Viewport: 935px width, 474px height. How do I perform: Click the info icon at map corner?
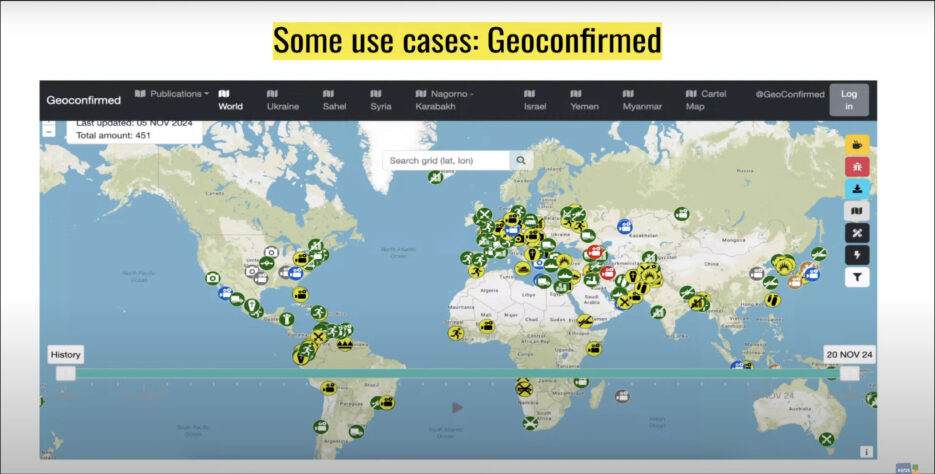pyautogui.click(x=866, y=452)
